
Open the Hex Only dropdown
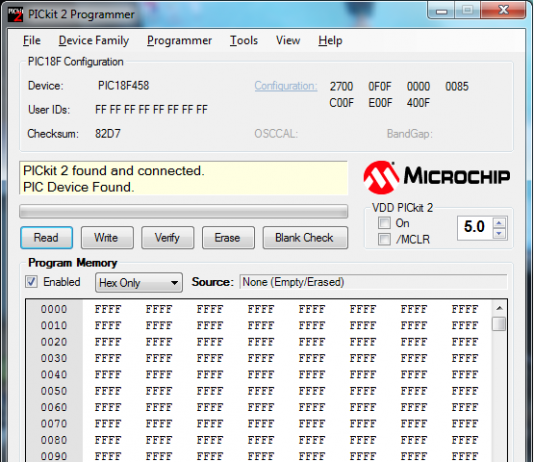(139, 283)
